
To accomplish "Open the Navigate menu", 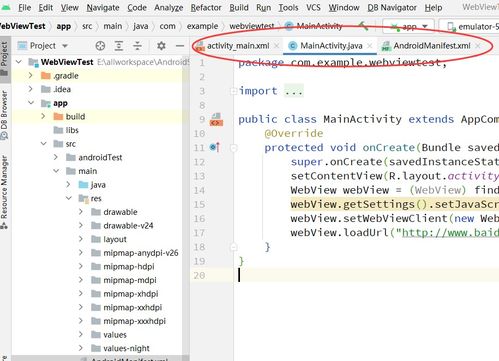I will [103, 7].
